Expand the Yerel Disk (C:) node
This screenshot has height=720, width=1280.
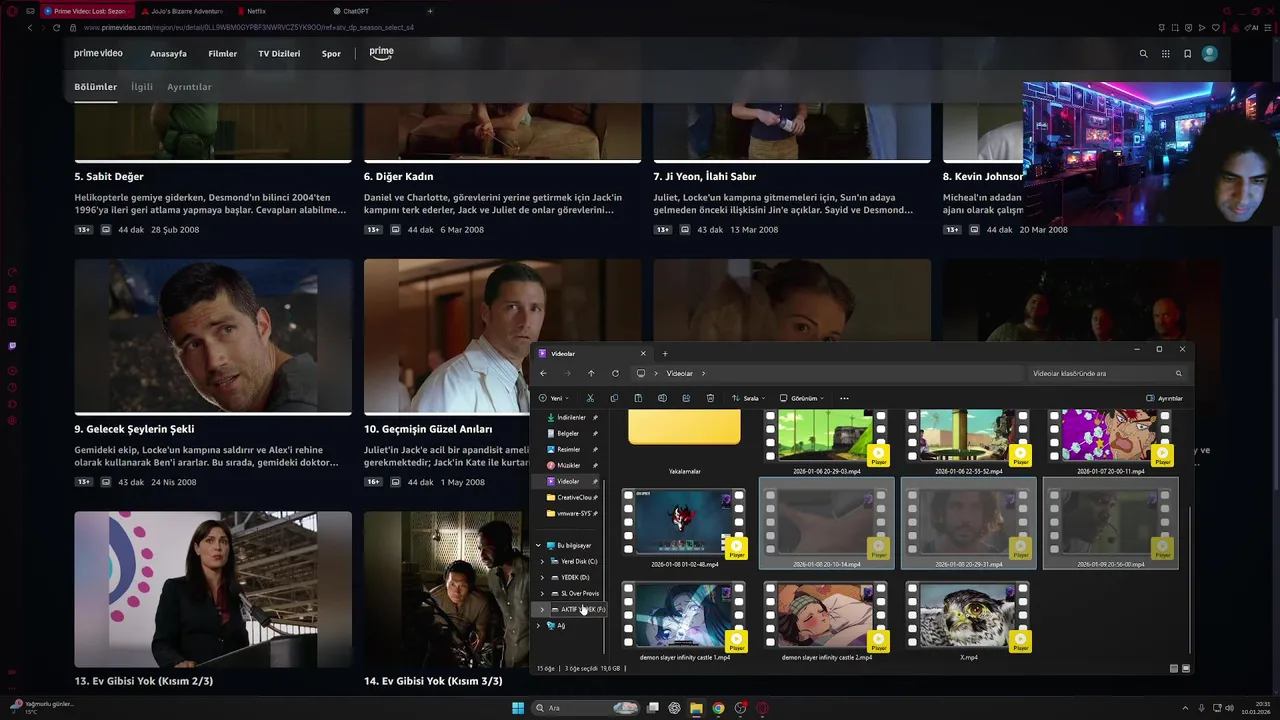pyautogui.click(x=542, y=561)
